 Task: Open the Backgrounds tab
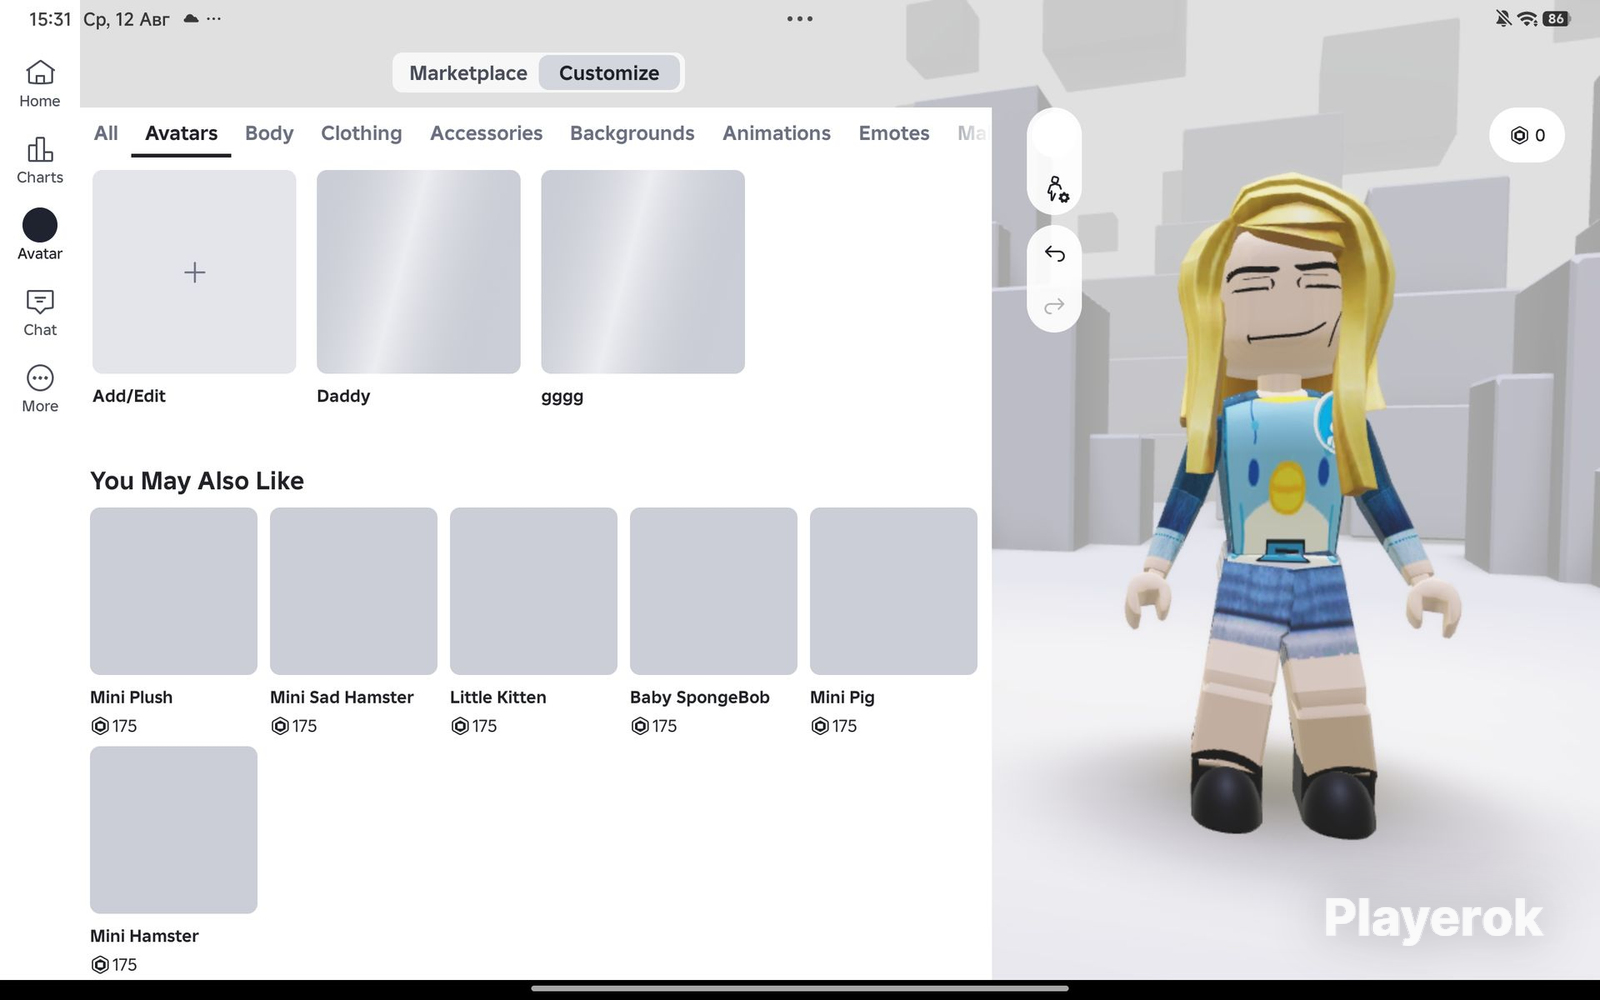point(632,133)
